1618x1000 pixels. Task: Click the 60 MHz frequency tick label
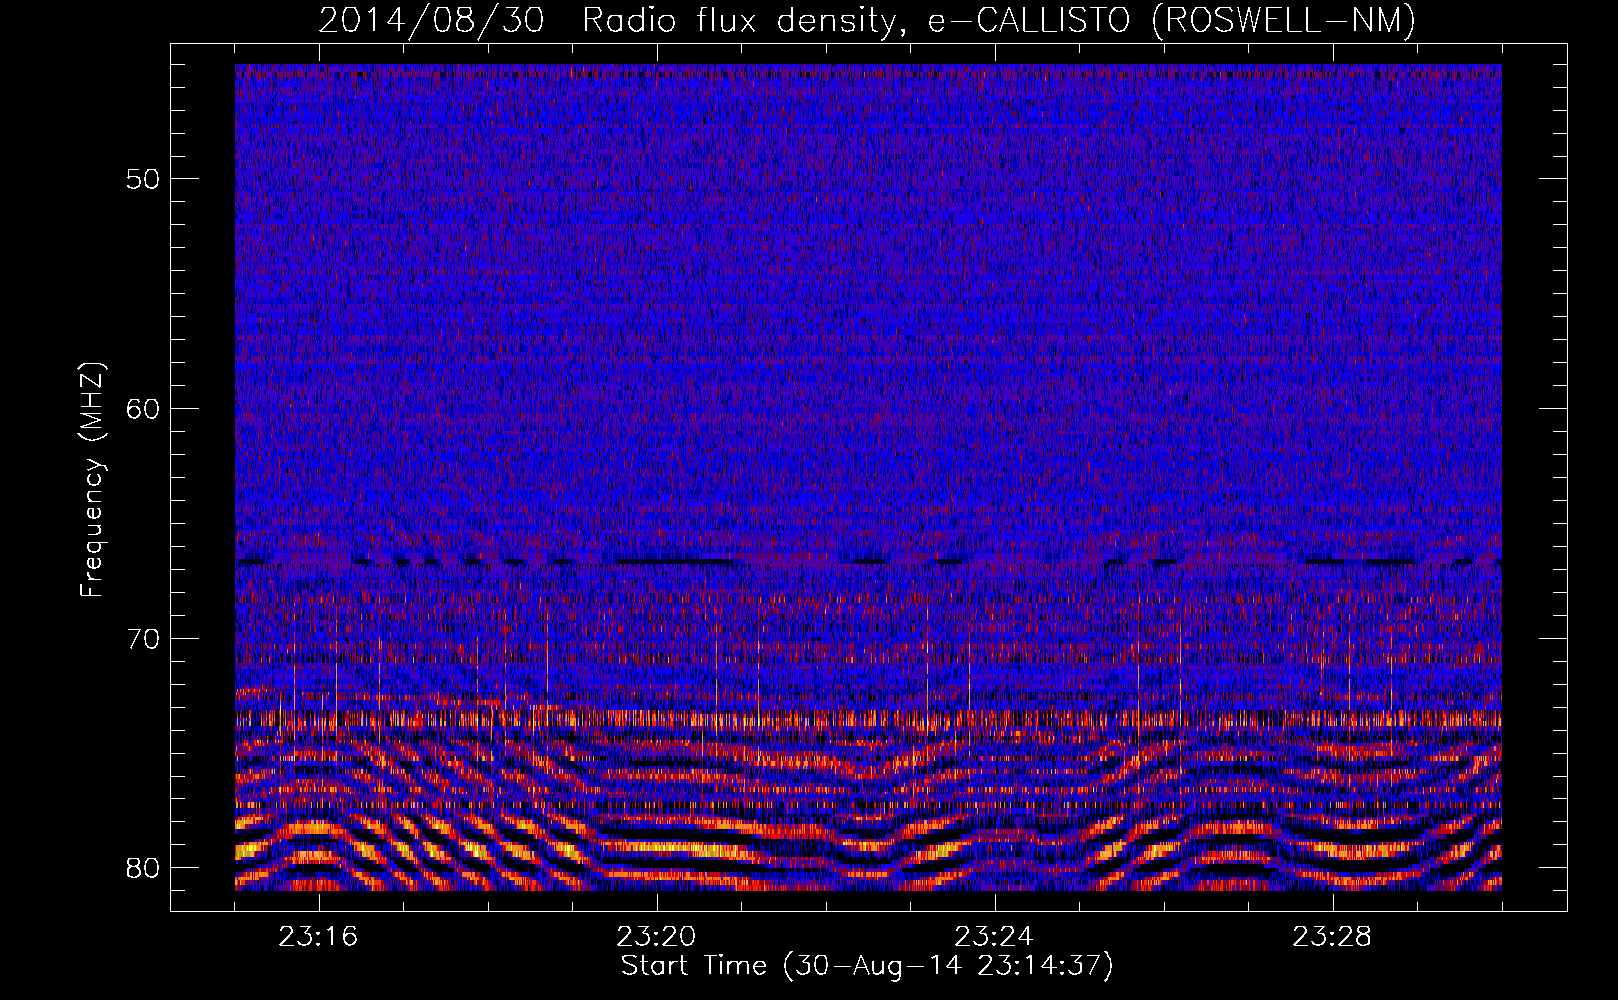(143, 409)
